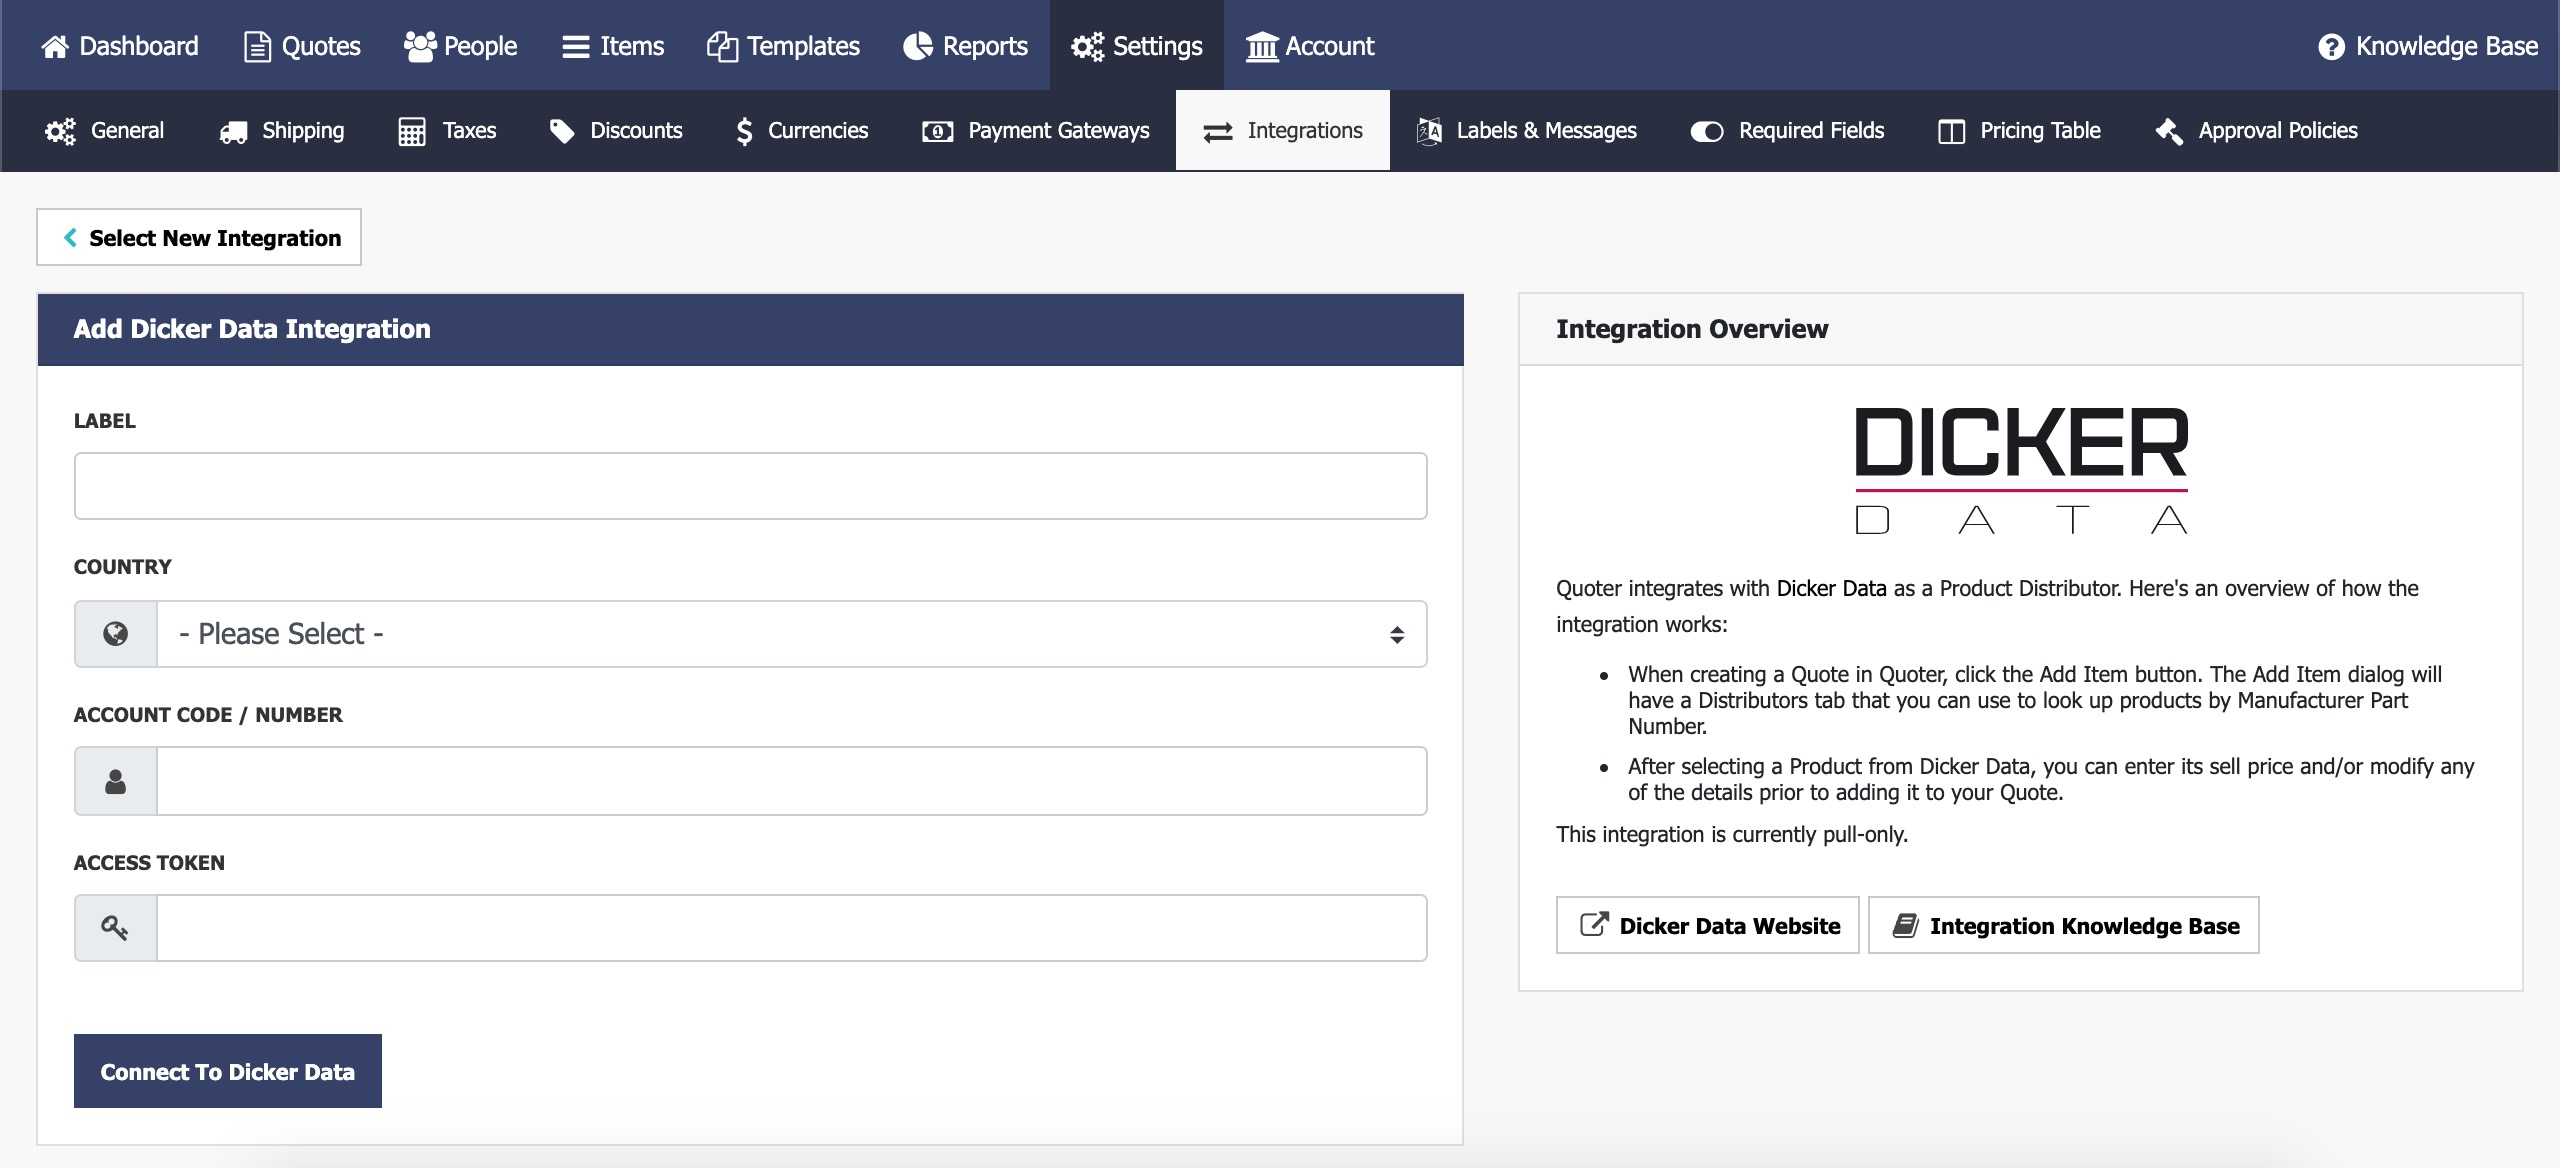Click Select New Integration button
Viewport: 2560px width, 1168px height.
click(x=199, y=237)
